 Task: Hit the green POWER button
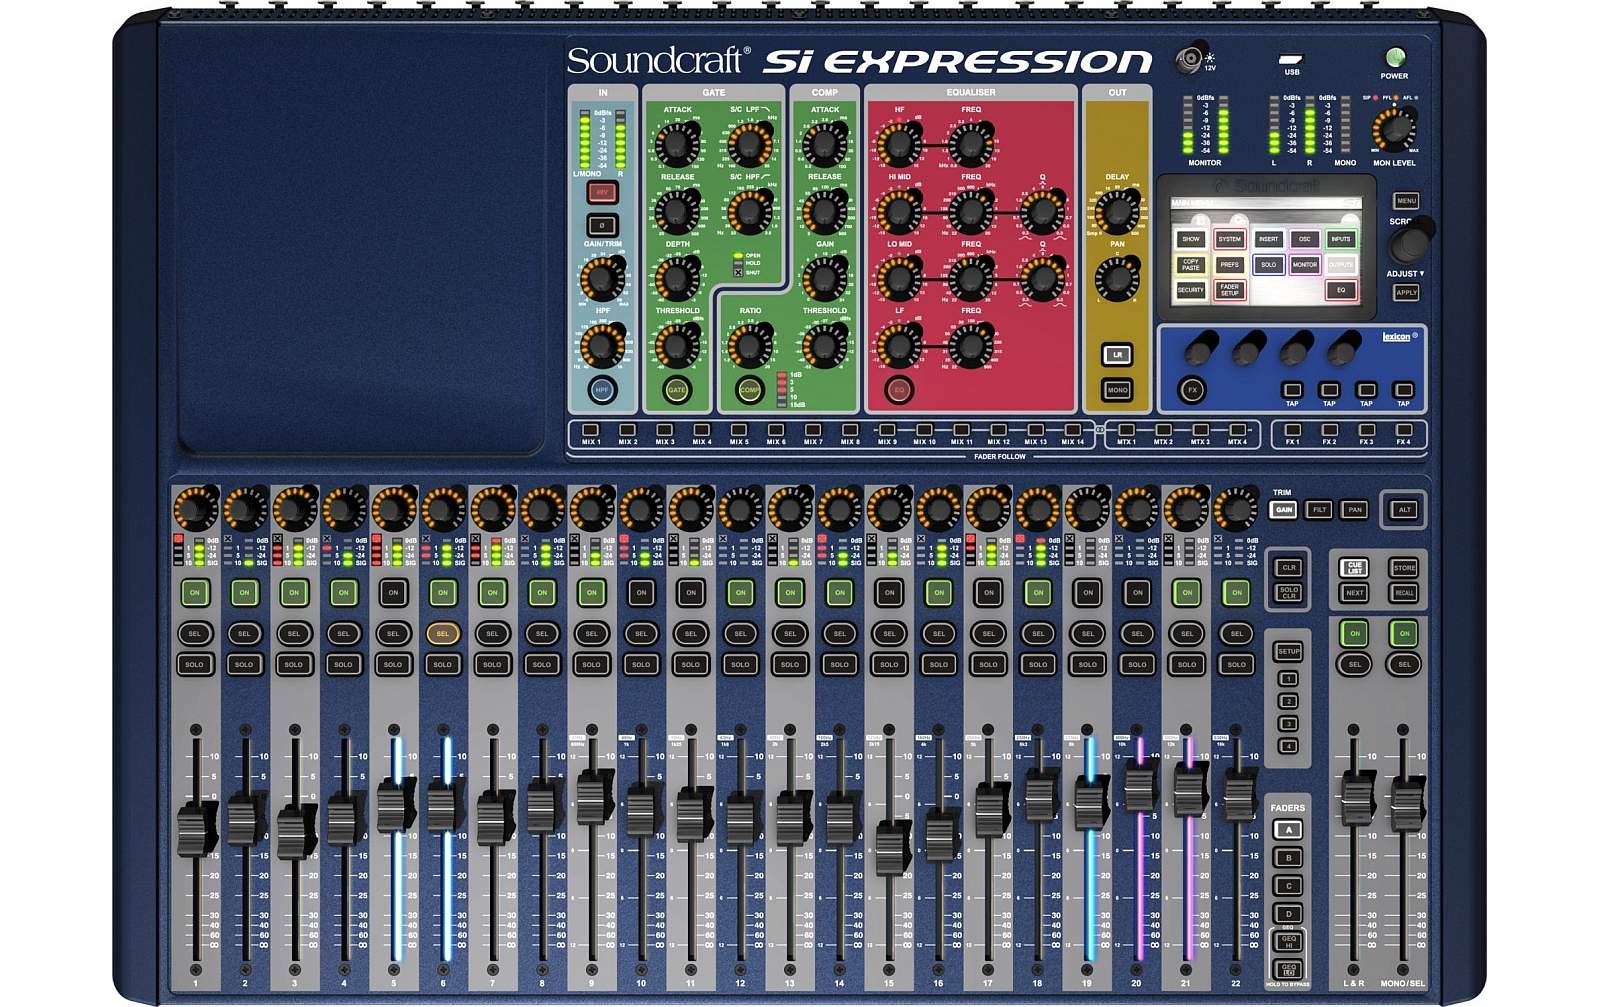tap(1394, 57)
